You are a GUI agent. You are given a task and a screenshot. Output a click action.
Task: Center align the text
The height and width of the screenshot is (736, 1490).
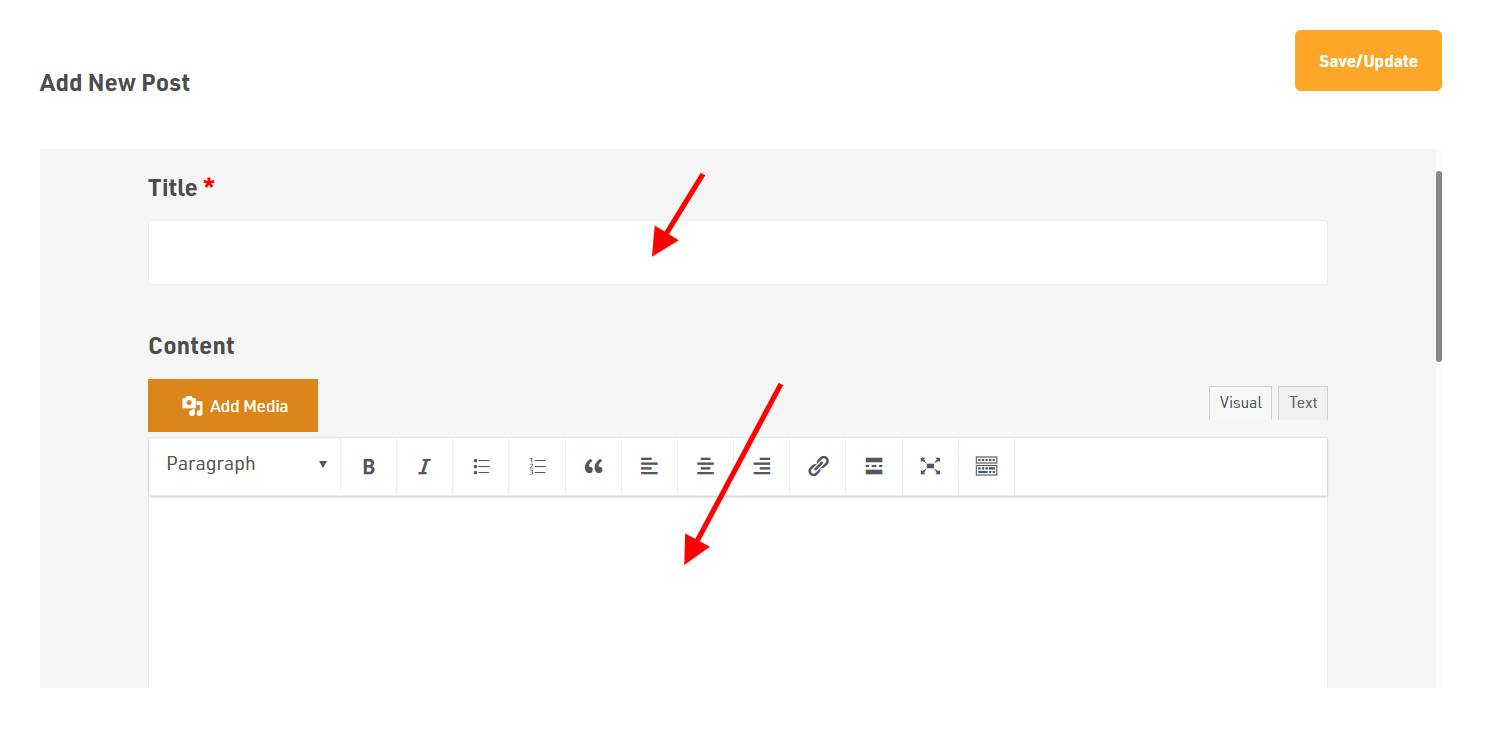[706, 466]
